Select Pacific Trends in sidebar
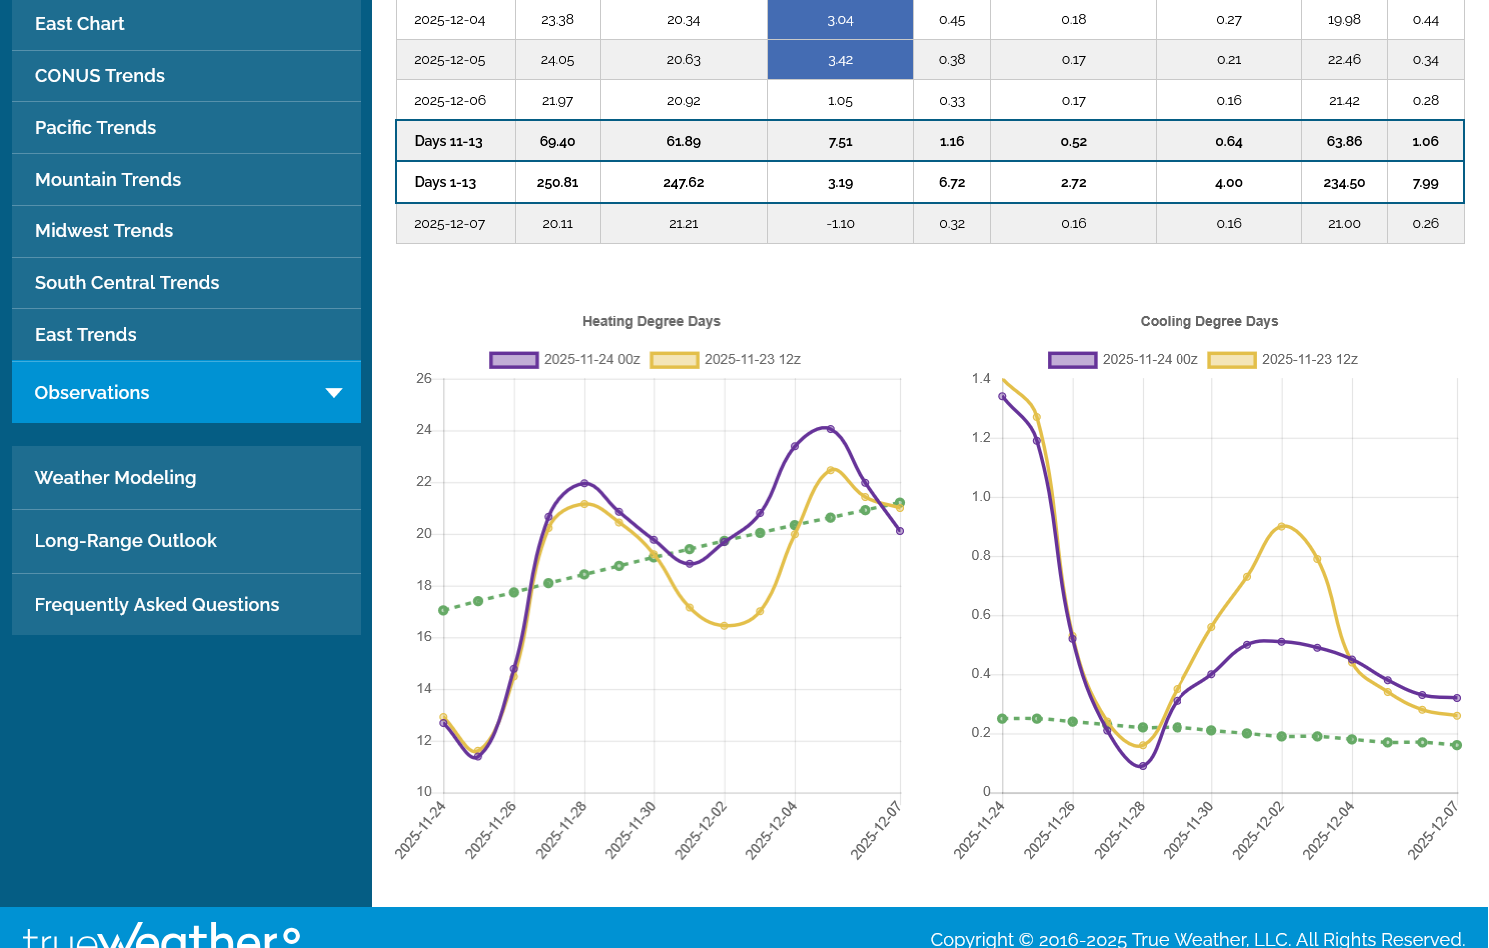The width and height of the screenshot is (1489, 948). (96, 128)
